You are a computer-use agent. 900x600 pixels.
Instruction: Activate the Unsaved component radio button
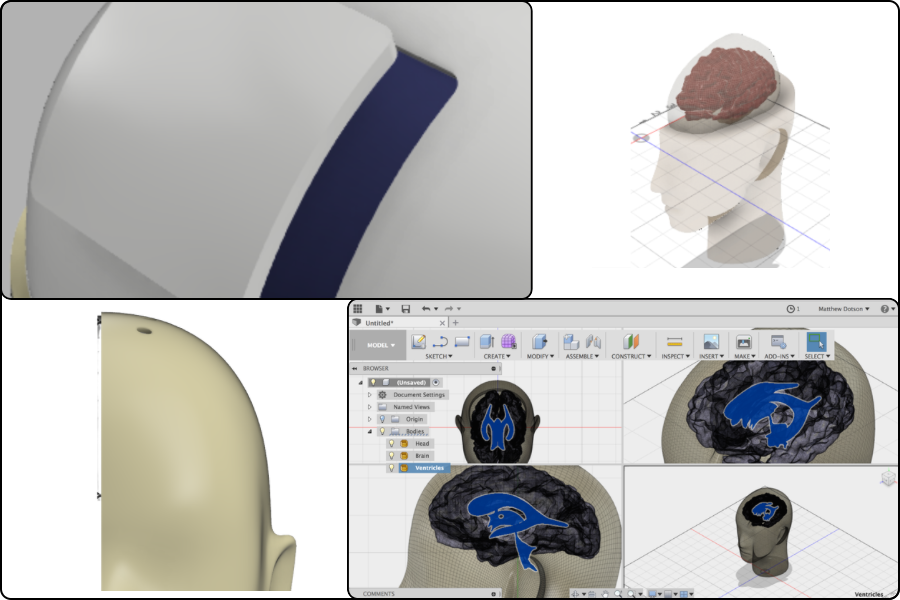click(436, 382)
